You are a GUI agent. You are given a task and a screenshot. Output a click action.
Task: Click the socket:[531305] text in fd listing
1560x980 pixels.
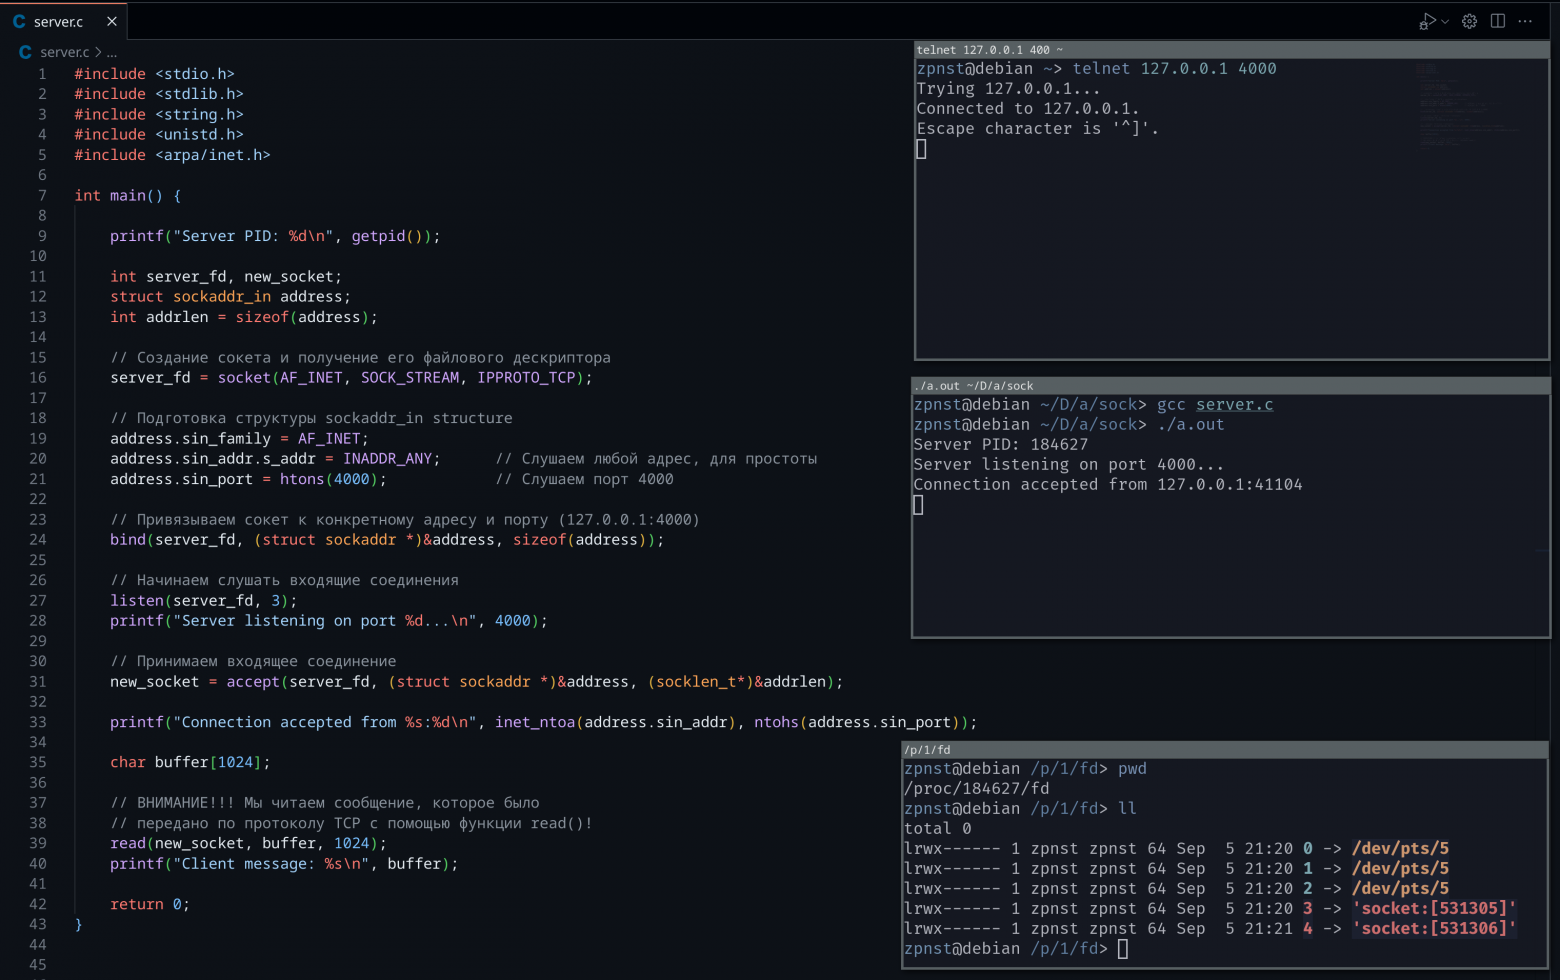coord(1434,908)
